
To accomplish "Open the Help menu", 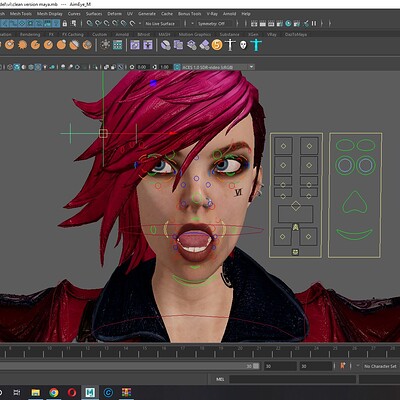I will pos(246,14).
